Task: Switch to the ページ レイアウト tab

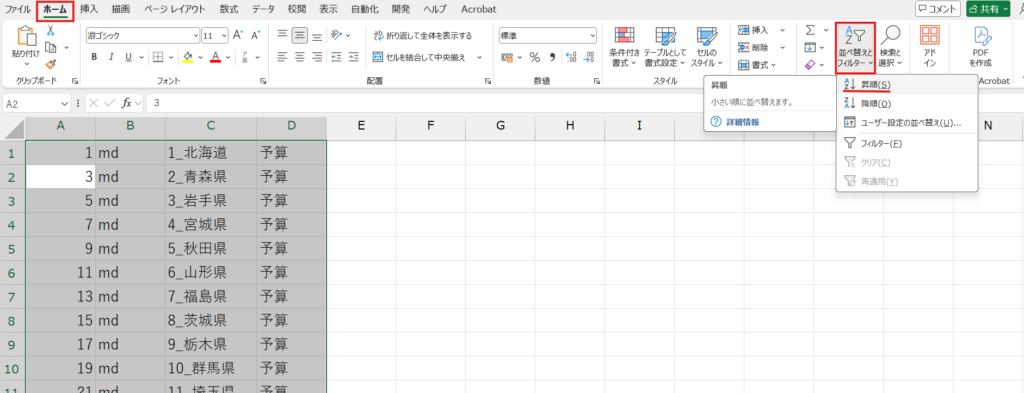Action: tap(174, 9)
